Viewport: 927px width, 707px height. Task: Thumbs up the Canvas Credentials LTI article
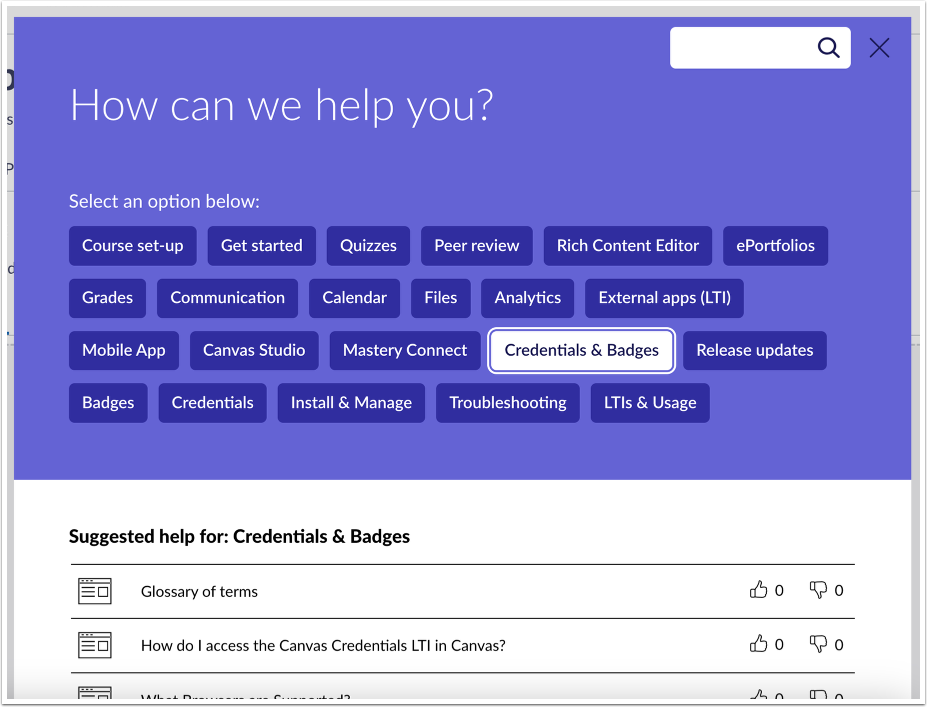(760, 644)
